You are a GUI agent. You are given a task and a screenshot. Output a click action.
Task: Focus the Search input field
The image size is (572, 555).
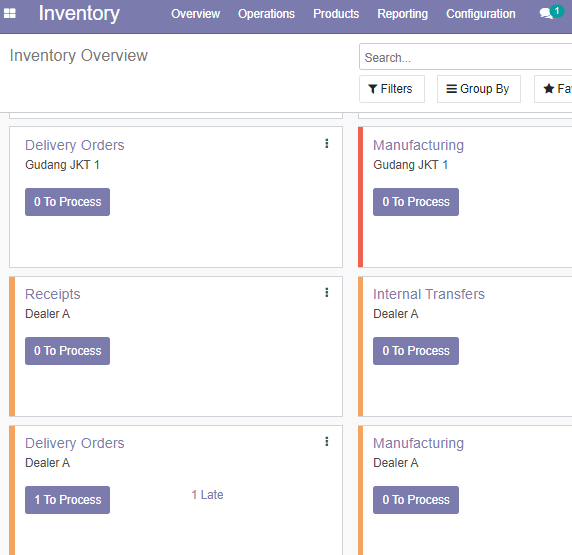[x=465, y=57]
